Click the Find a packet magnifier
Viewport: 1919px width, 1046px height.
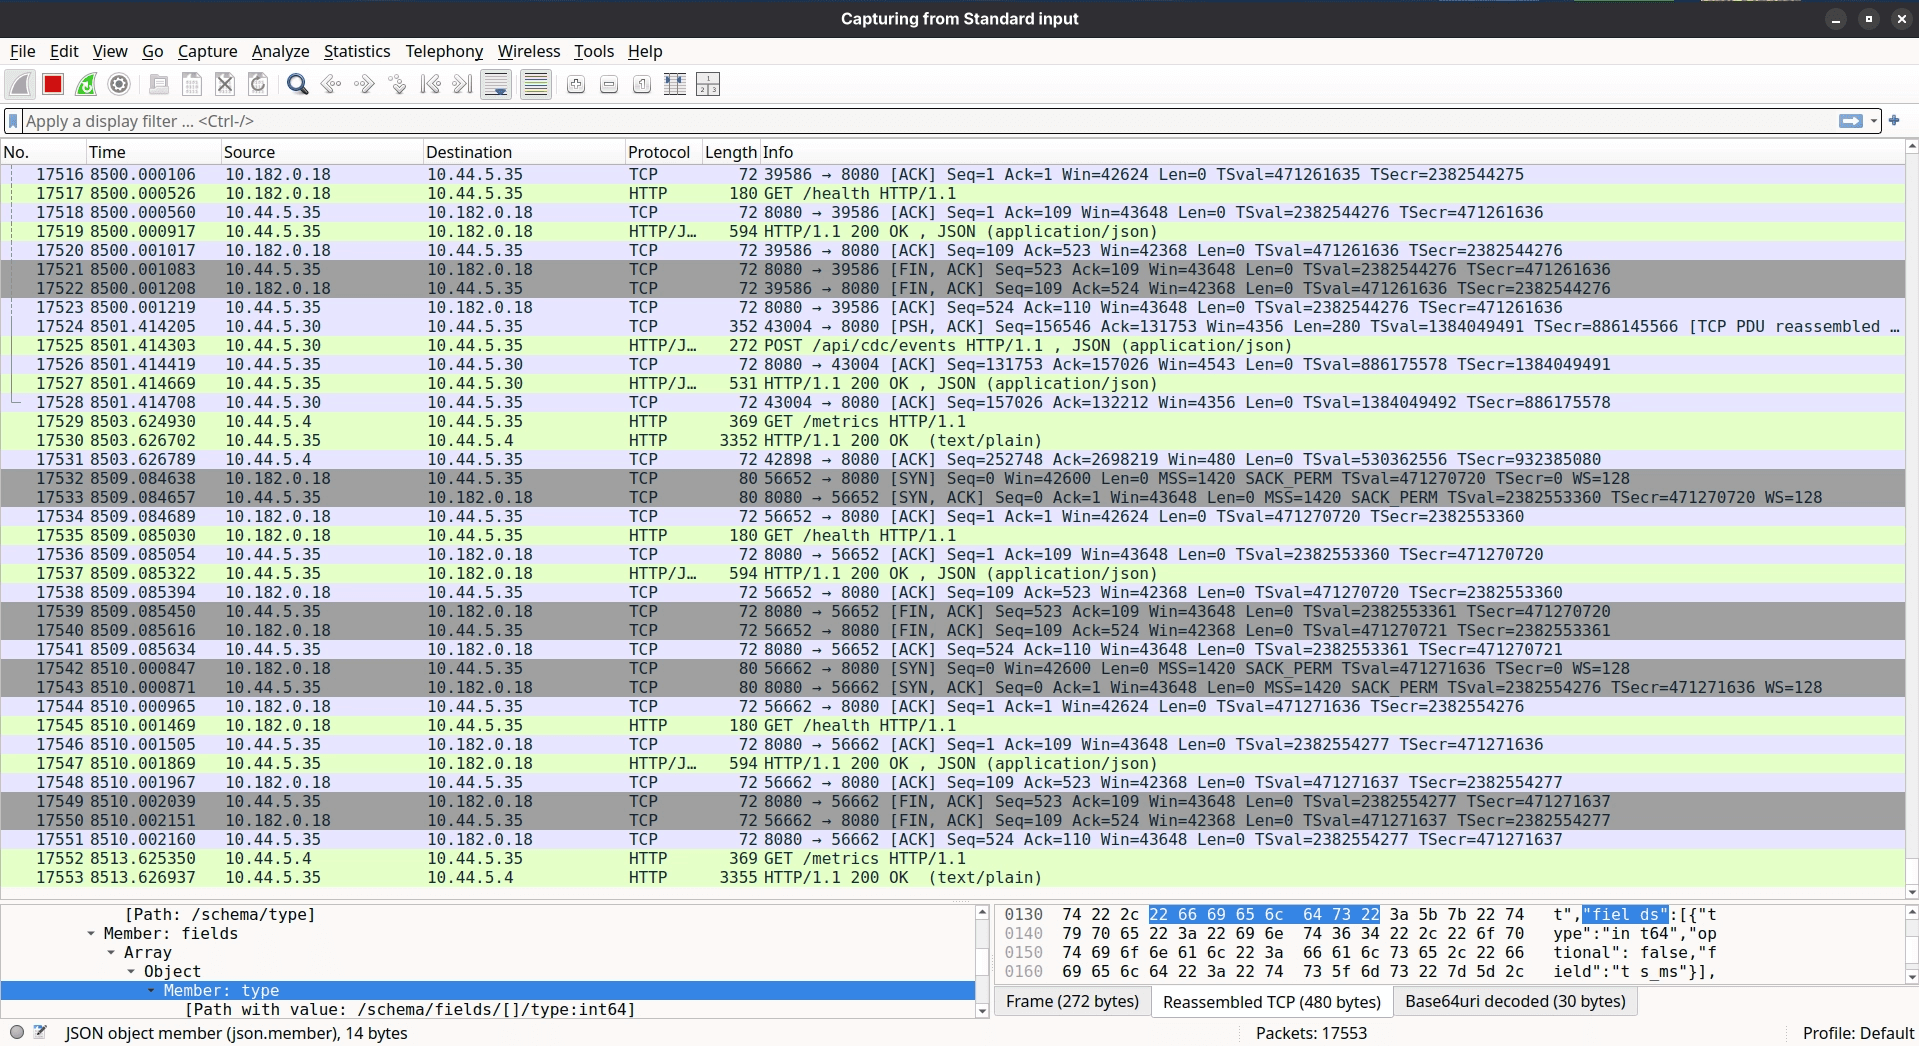click(x=297, y=85)
